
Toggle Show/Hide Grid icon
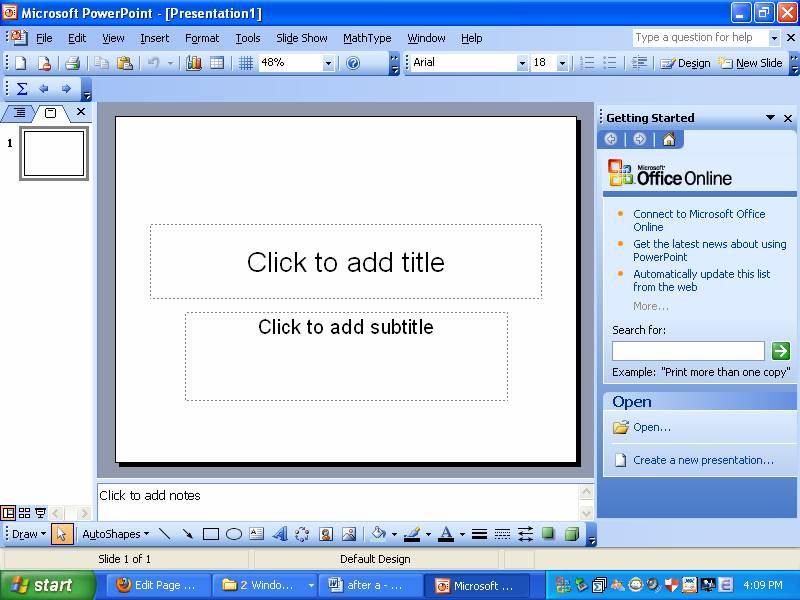pyautogui.click(x=246, y=63)
